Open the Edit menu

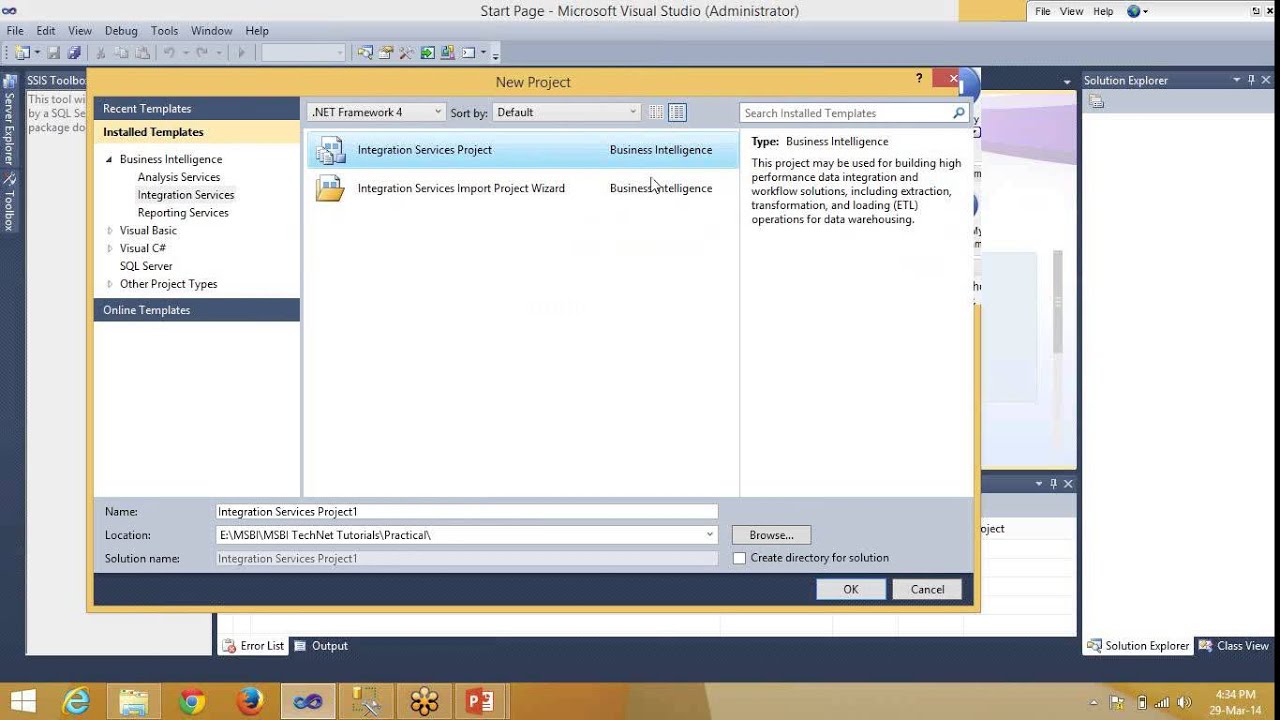click(46, 31)
